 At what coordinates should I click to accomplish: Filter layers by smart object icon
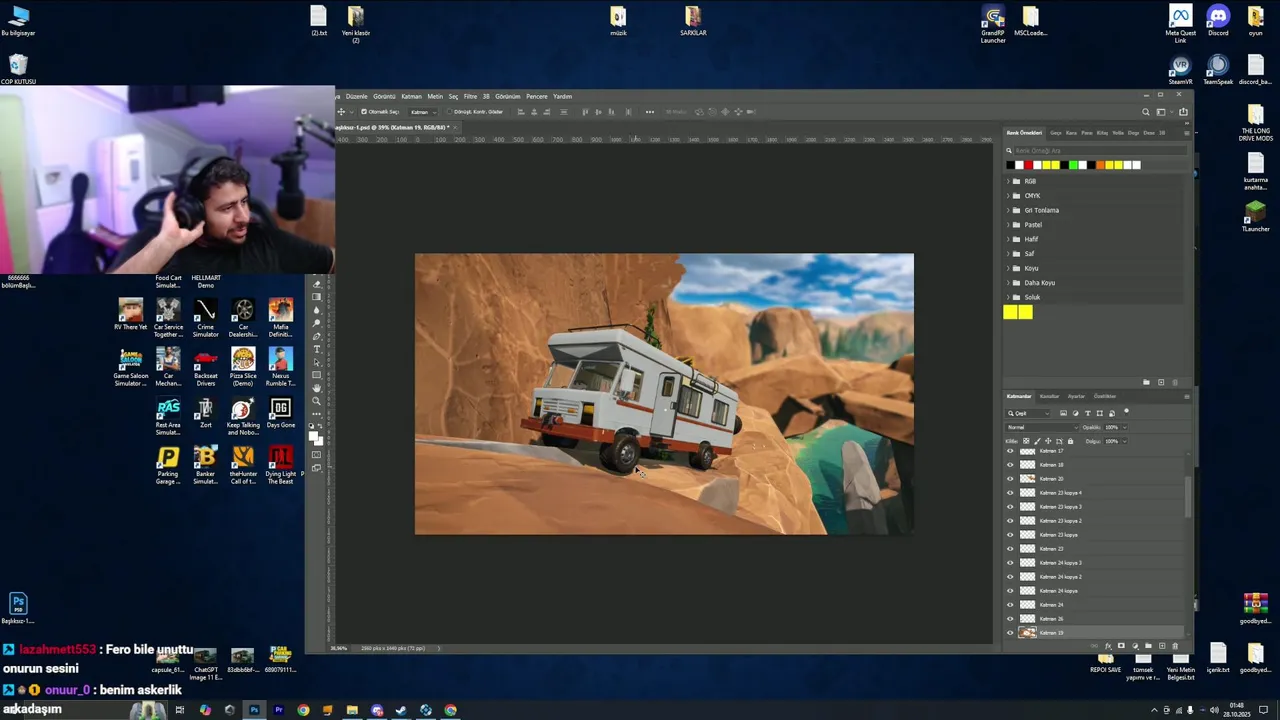pyautogui.click(x=1112, y=413)
